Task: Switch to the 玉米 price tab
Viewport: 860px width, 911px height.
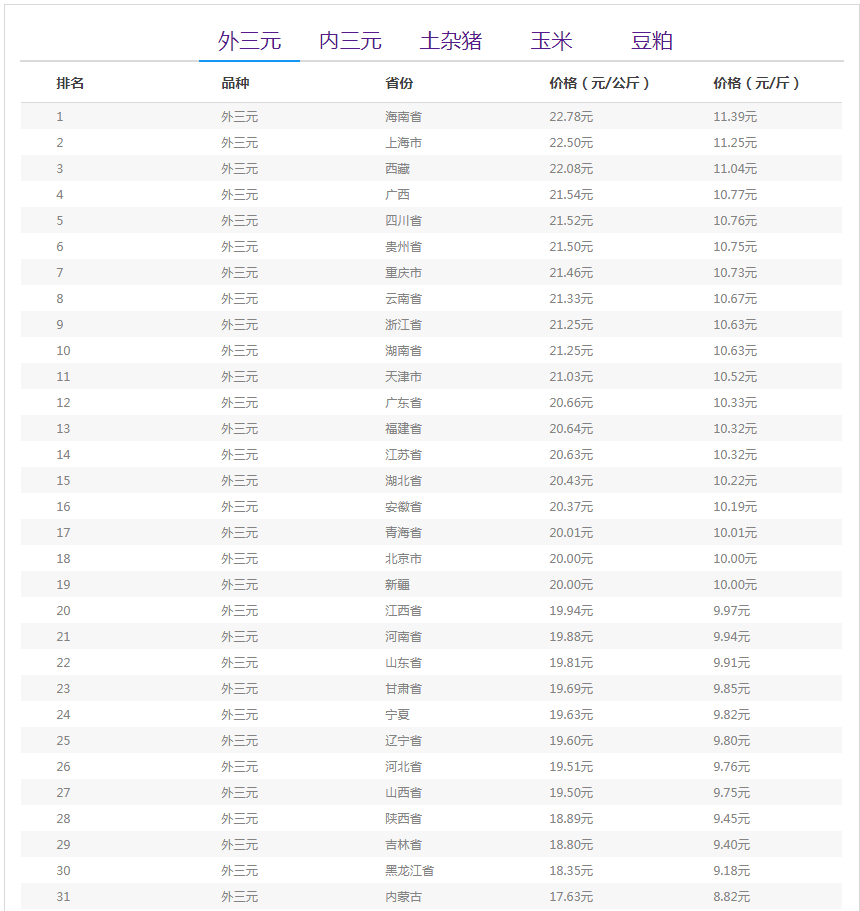Action: [x=551, y=41]
